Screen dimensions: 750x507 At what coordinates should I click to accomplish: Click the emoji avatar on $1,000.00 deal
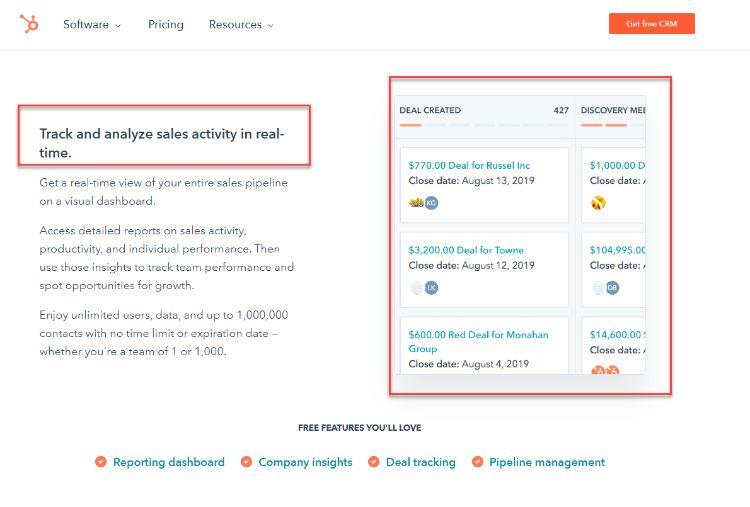coord(598,203)
